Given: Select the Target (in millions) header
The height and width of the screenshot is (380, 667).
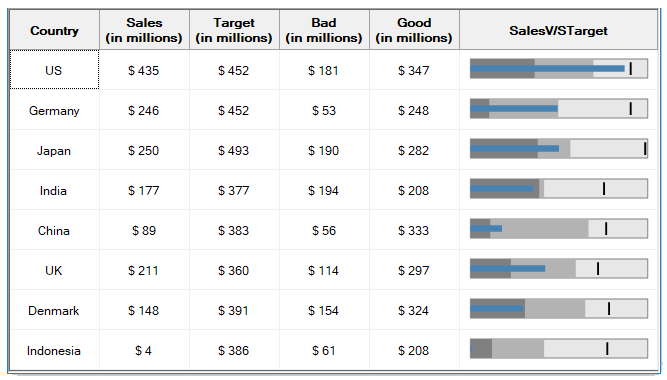Looking at the screenshot, I should [234, 30].
